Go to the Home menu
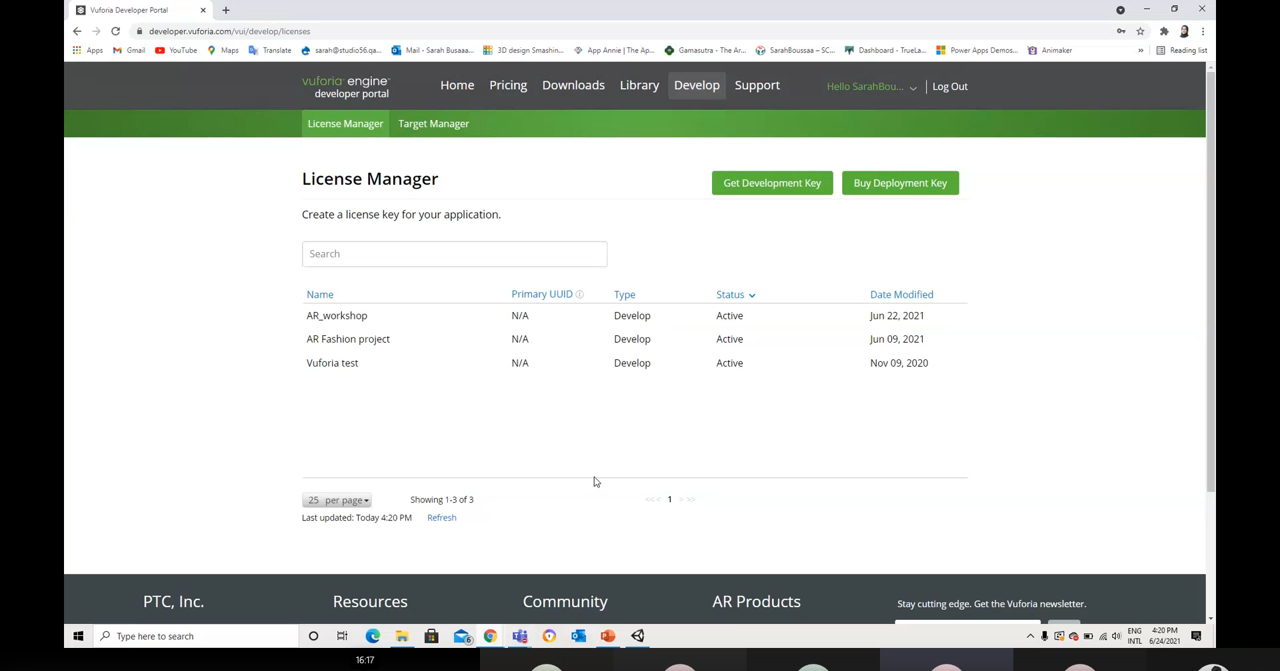Screen dimensions: 1280x671 [x=457, y=85]
